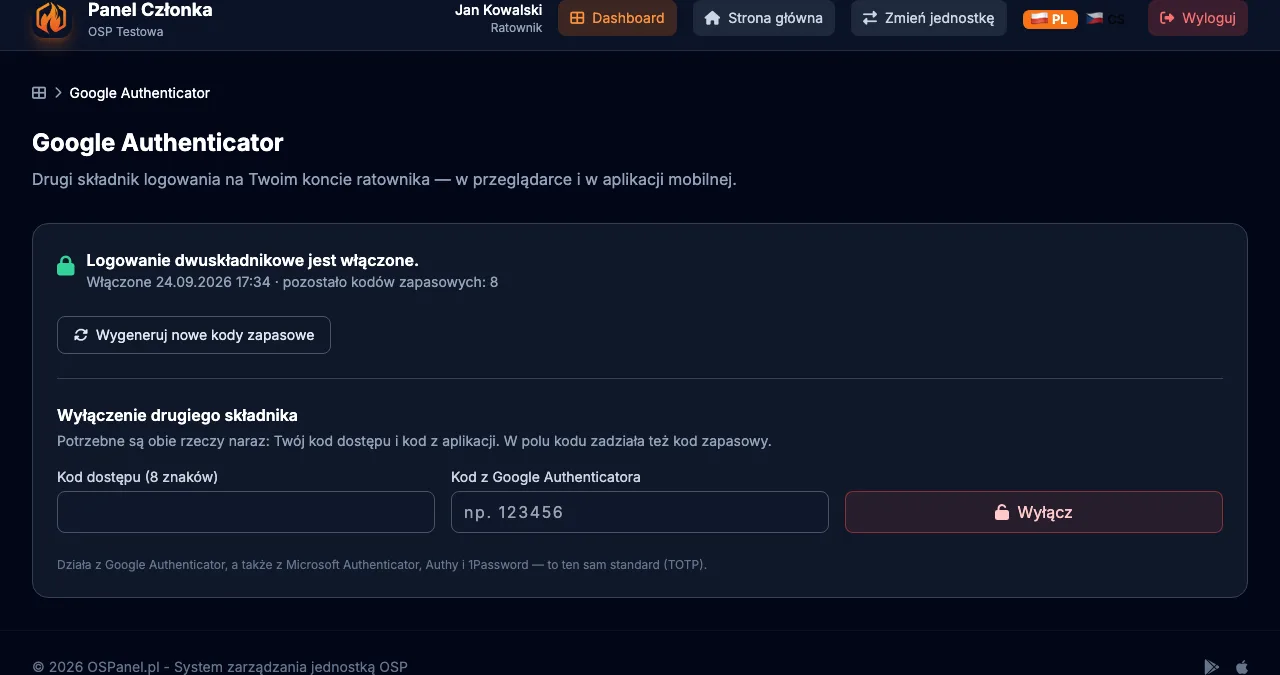Click the 'Działa z Google Authenticator' TOTP note
The image size is (1280, 675).
coord(382,565)
